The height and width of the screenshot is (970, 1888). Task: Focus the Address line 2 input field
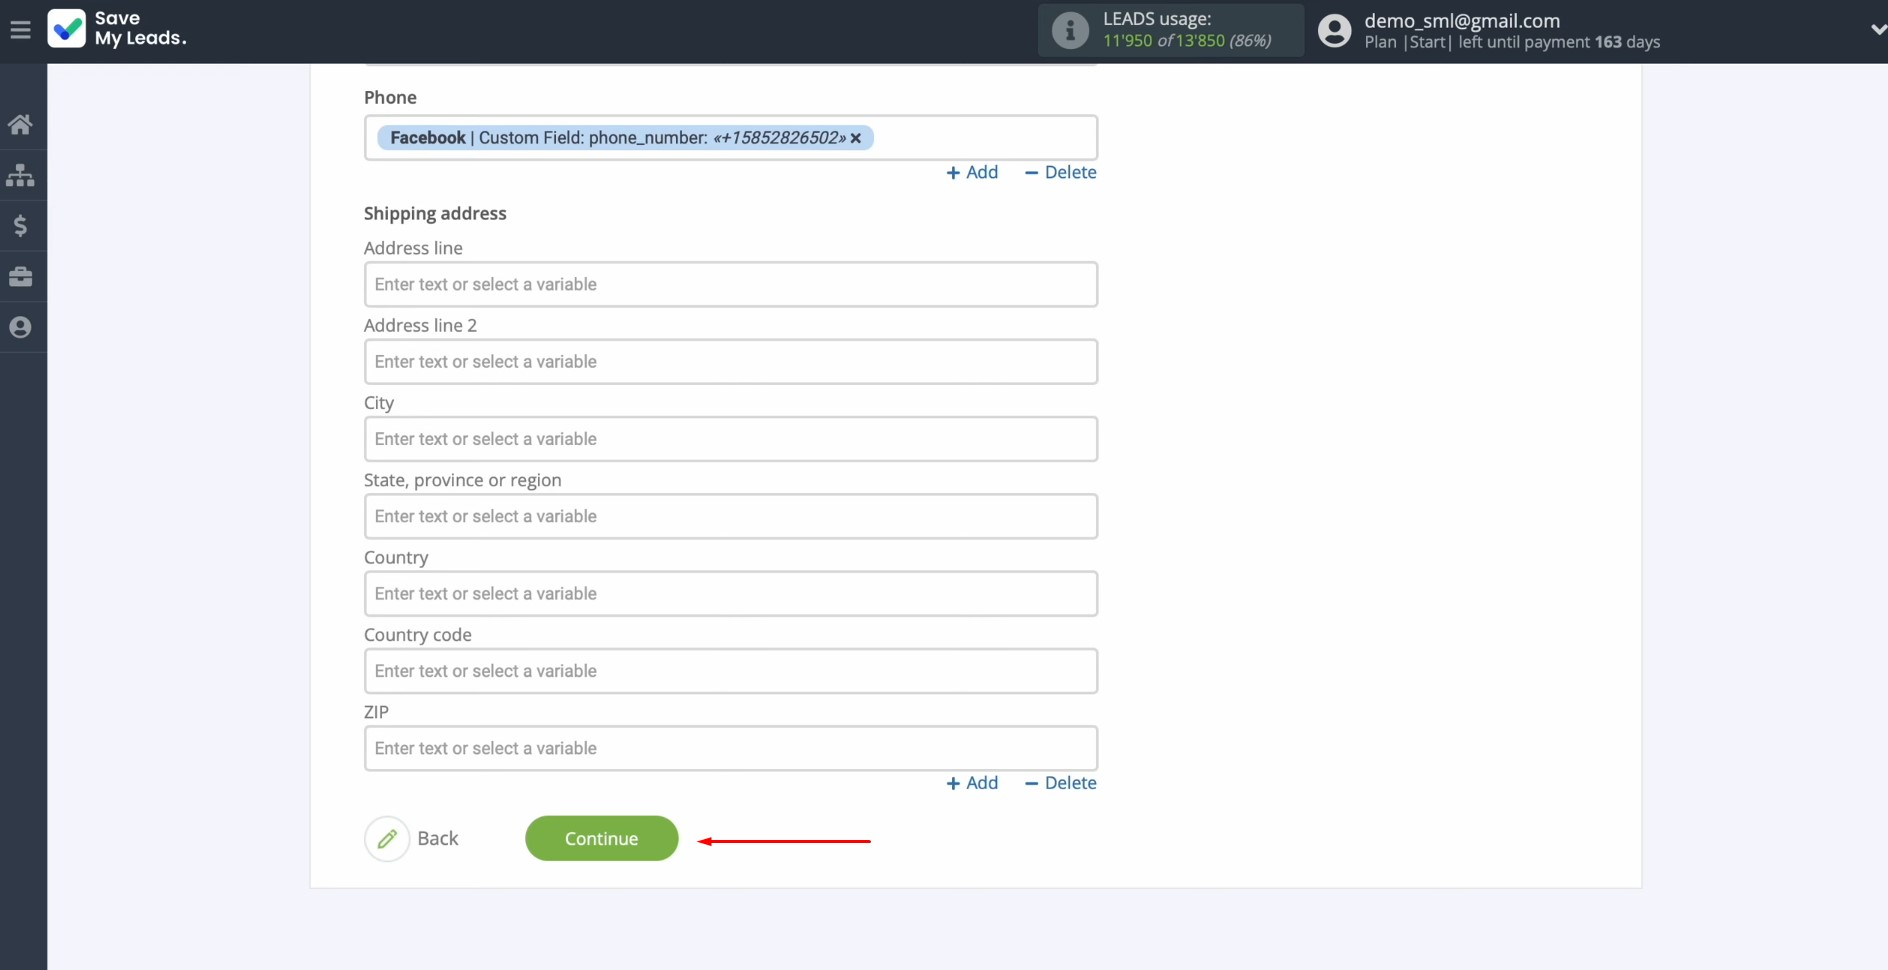pos(731,362)
